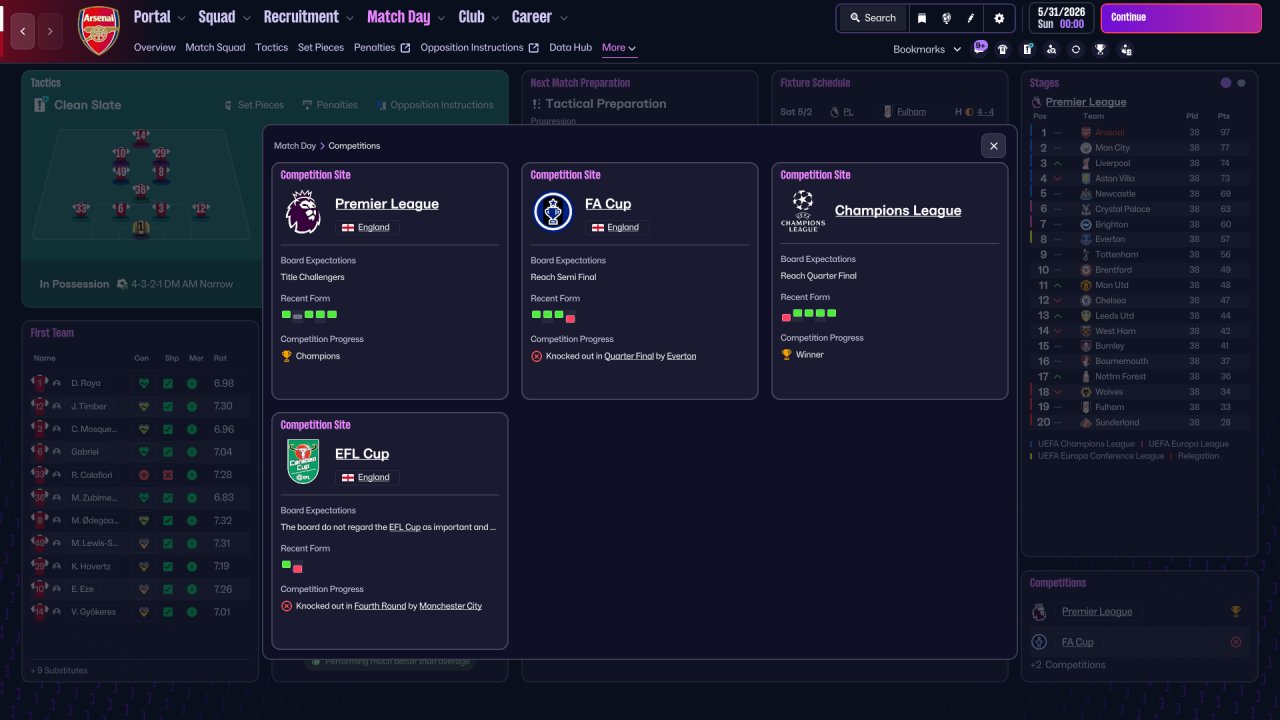Click the Arsenal club badge
Screen dimensions: 1280x720
[x=99, y=30]
